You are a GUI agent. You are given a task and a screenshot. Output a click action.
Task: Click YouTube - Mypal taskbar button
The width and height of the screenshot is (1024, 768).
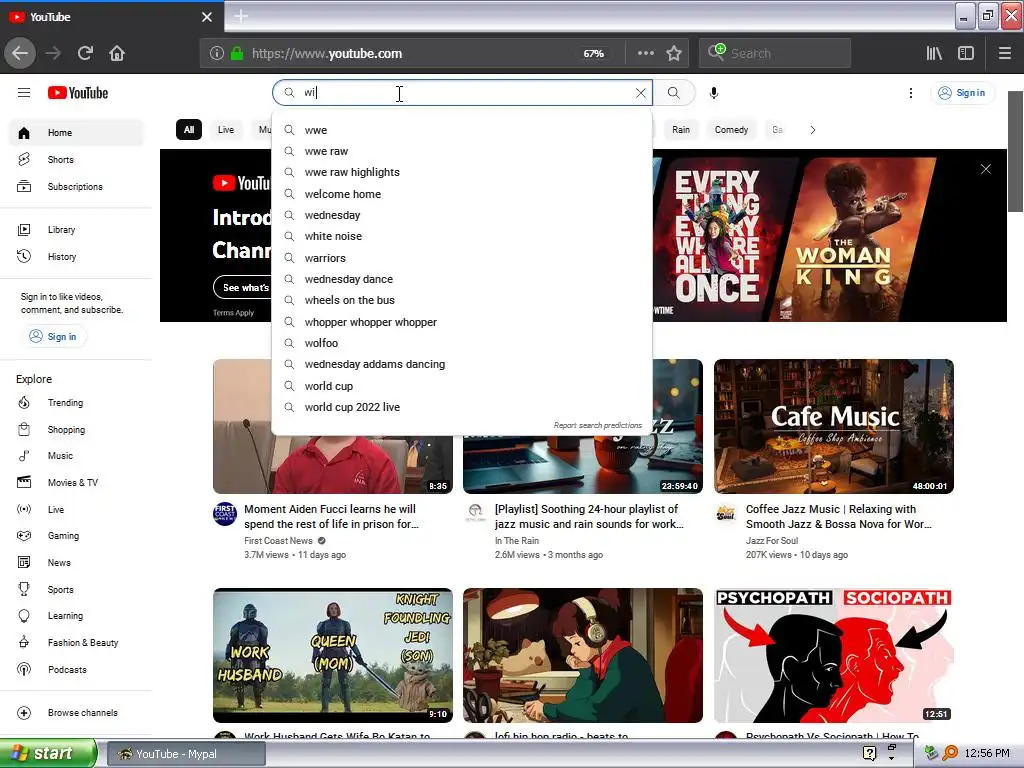tap(185, 754)
